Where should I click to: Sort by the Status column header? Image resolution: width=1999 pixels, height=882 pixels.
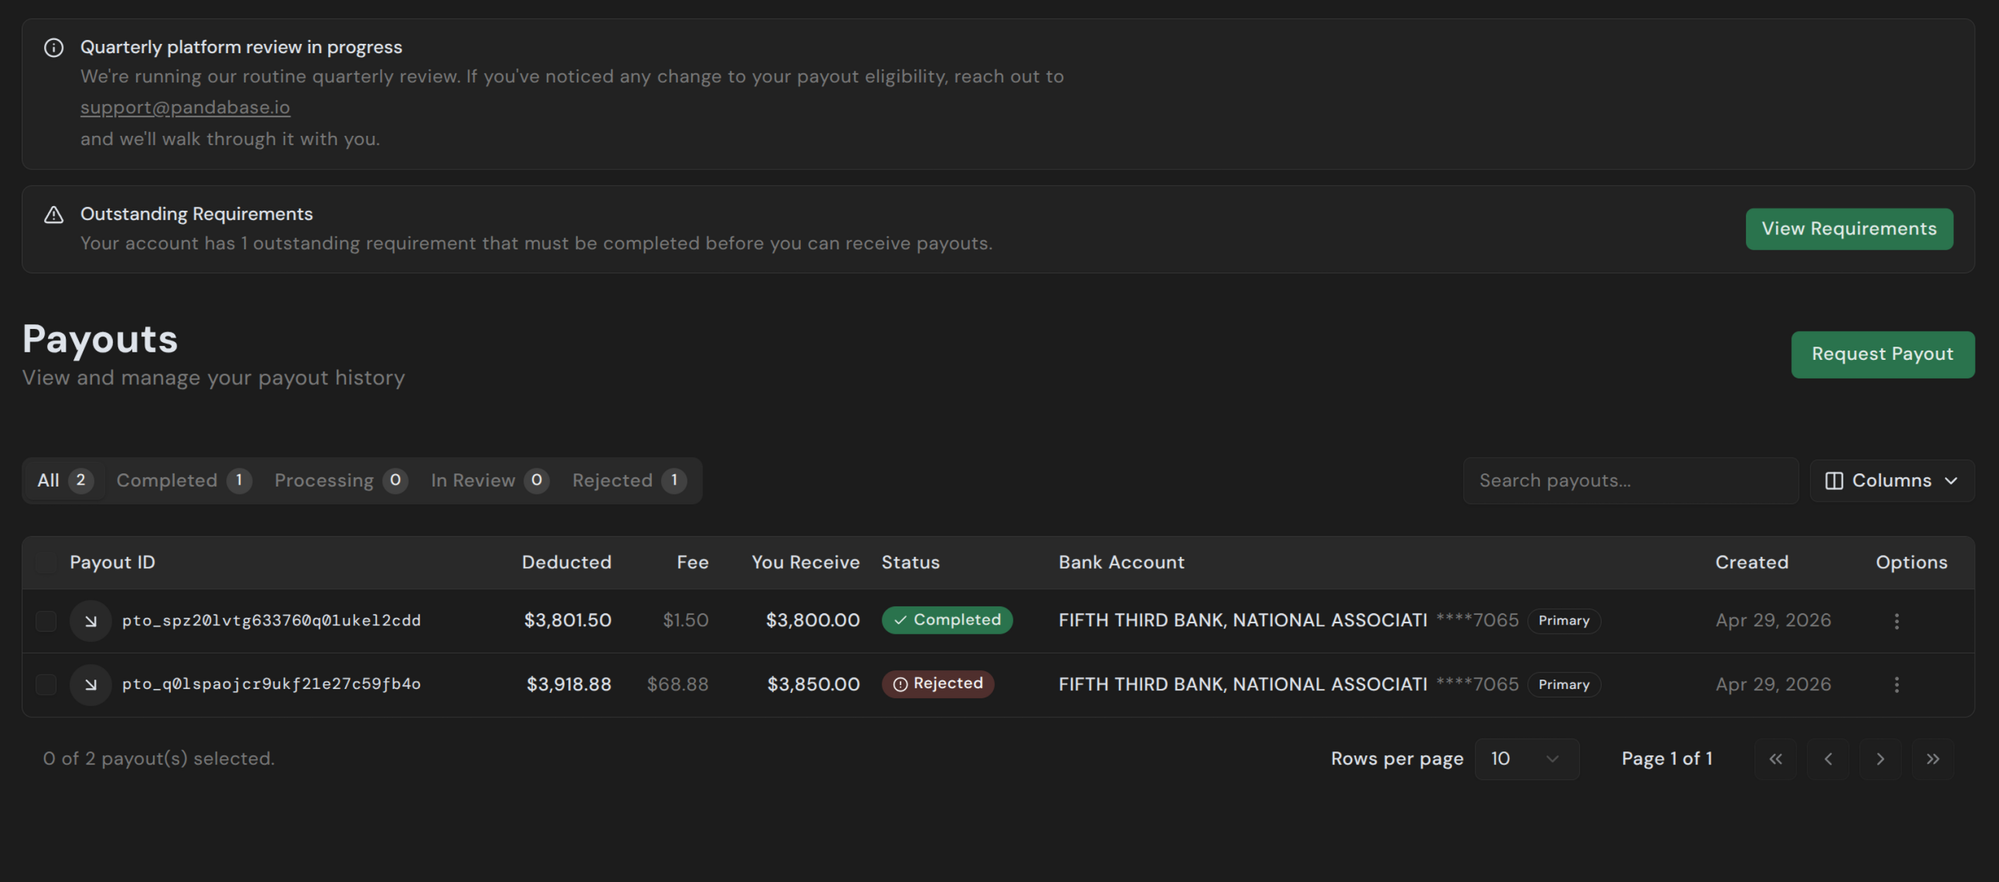coord(910,563)
